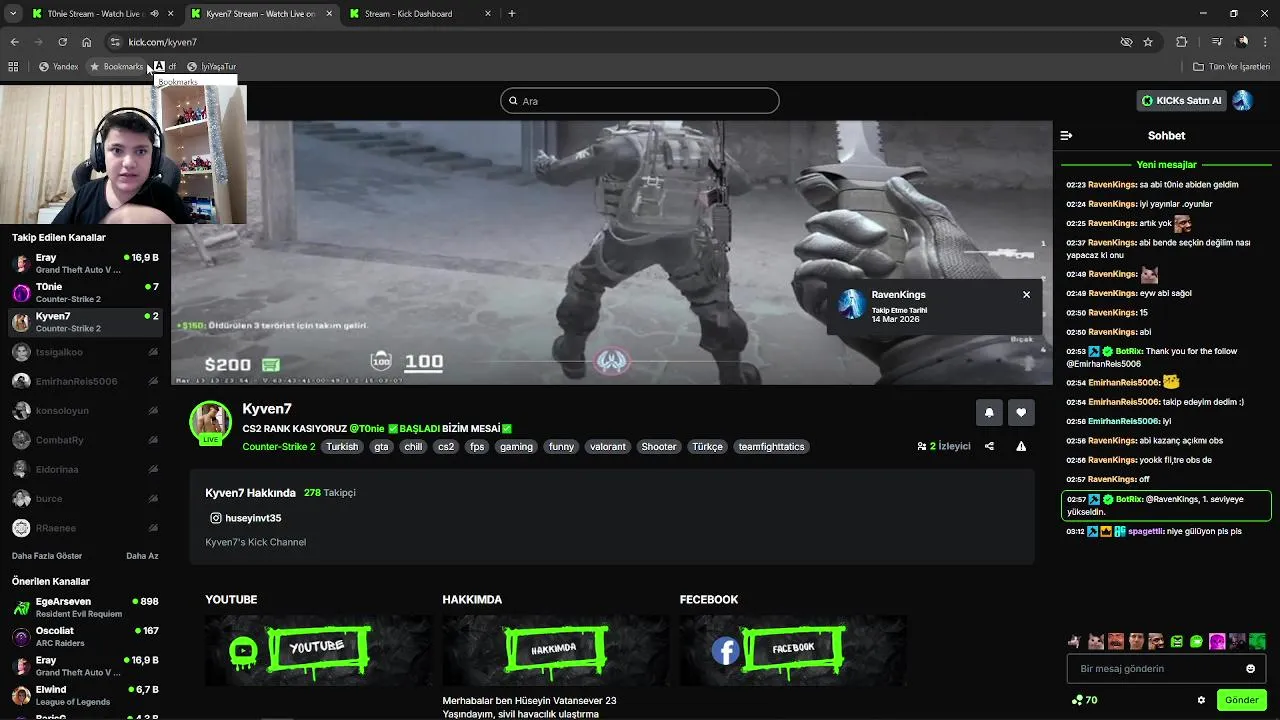The width and height of the screenshot is (1280, 720).
Task: Open the Counter-Strike 2 category link
Action: click(279, 447)
